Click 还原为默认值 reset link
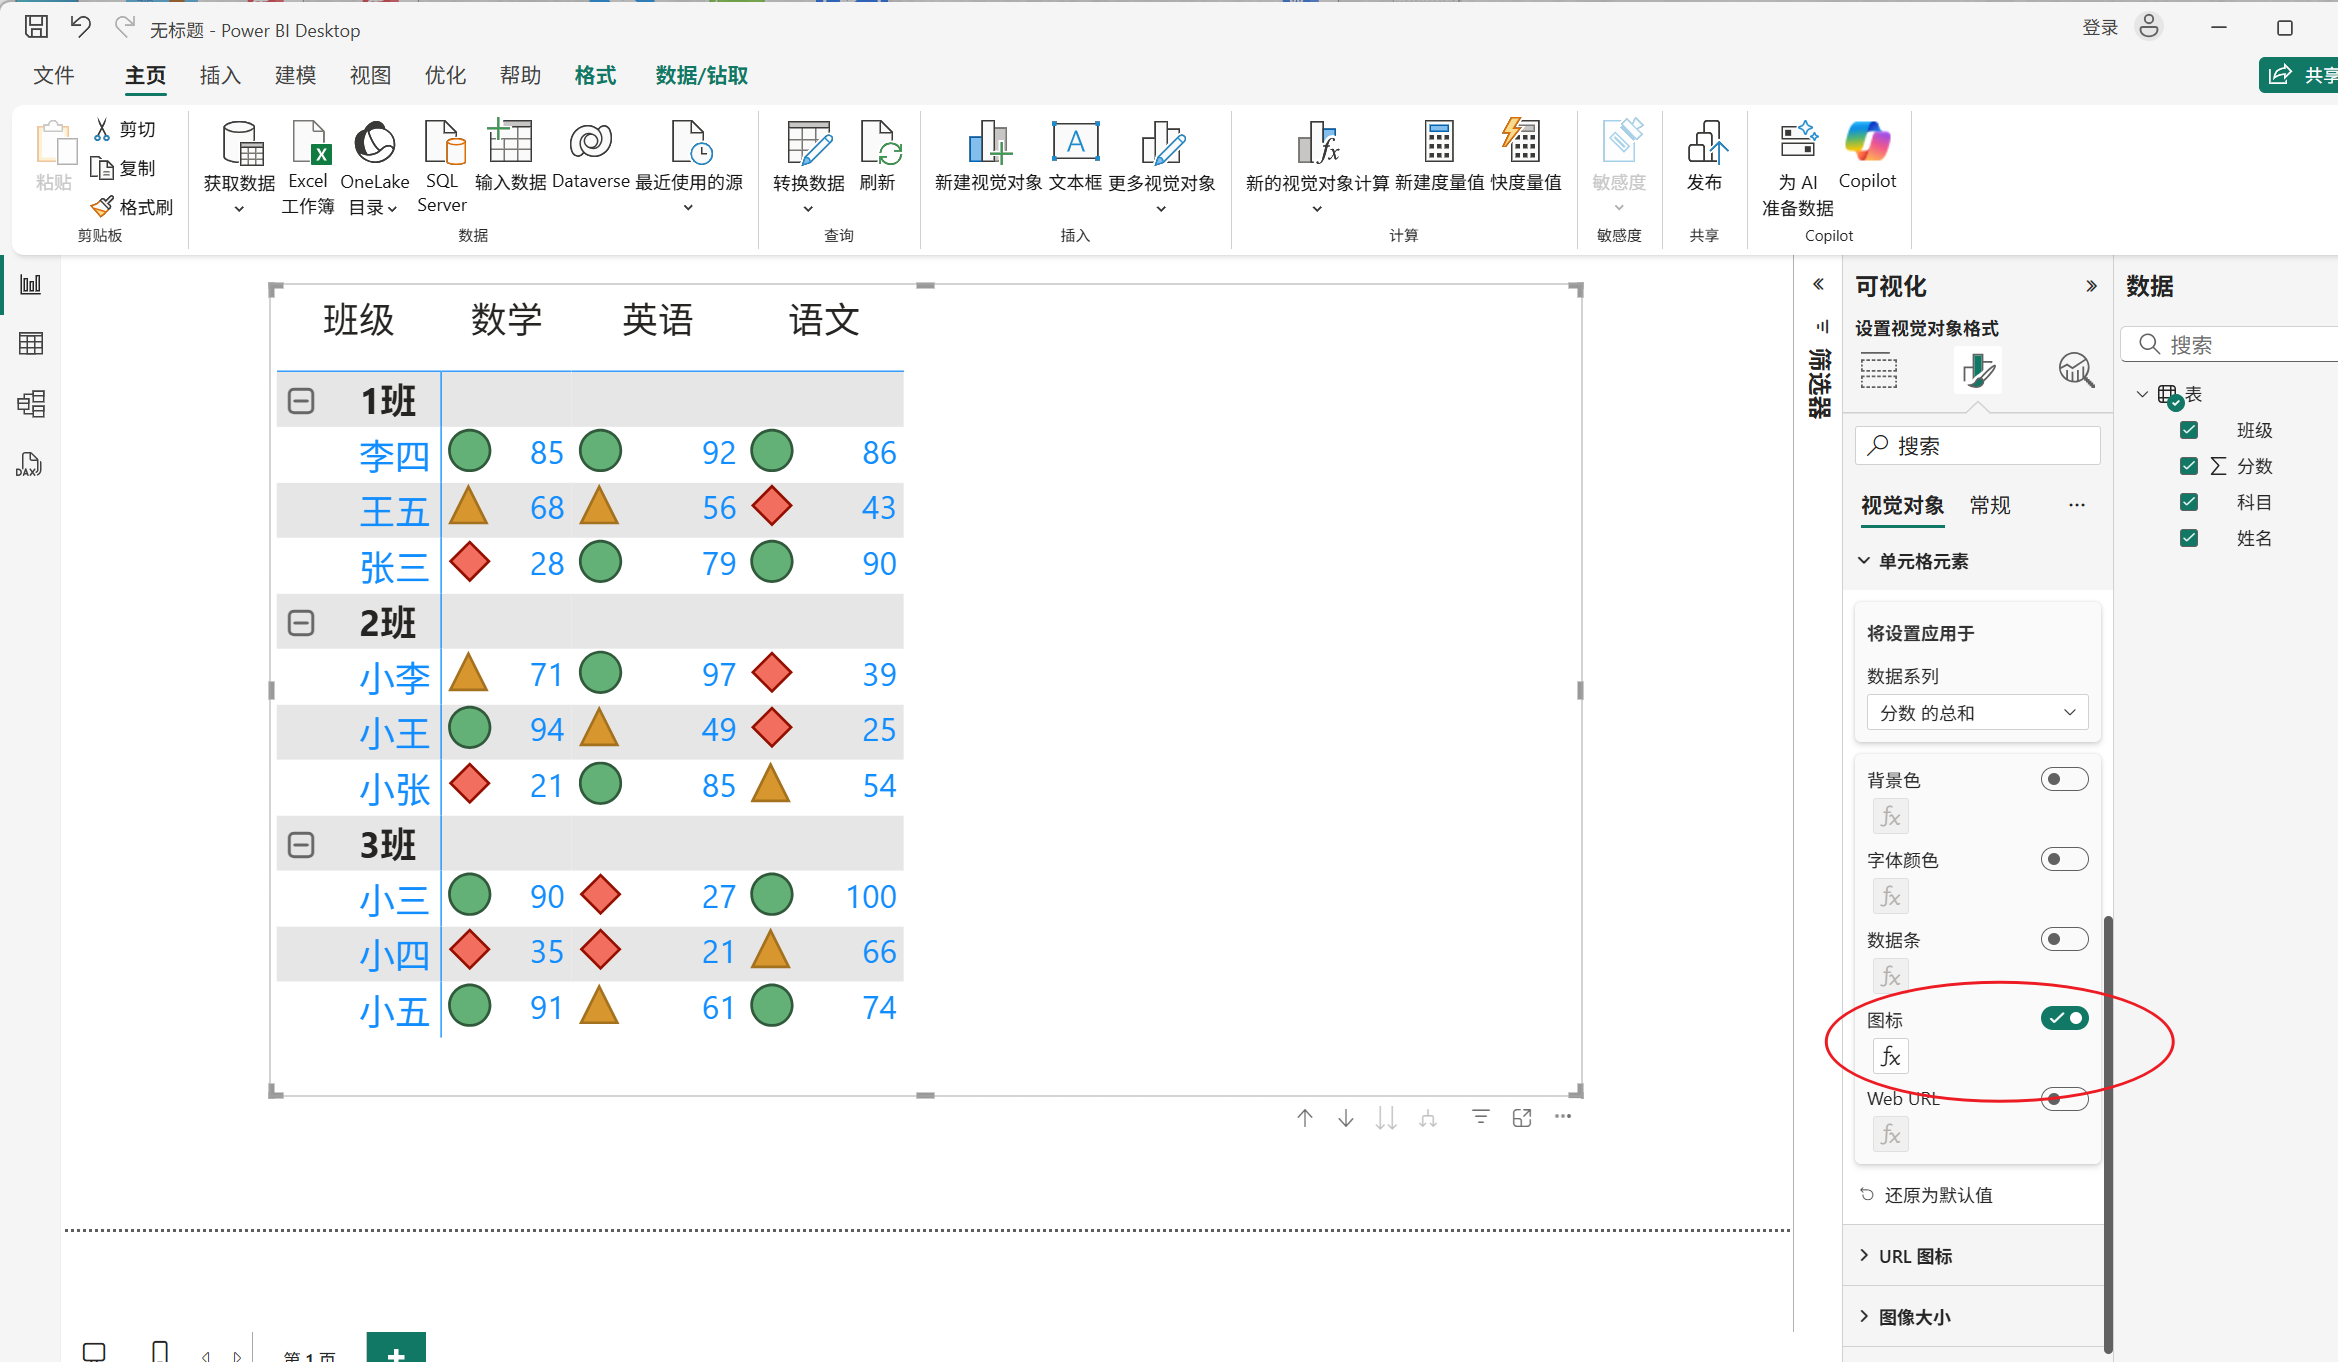2338x1362 pixels. click(1937, 1195)
